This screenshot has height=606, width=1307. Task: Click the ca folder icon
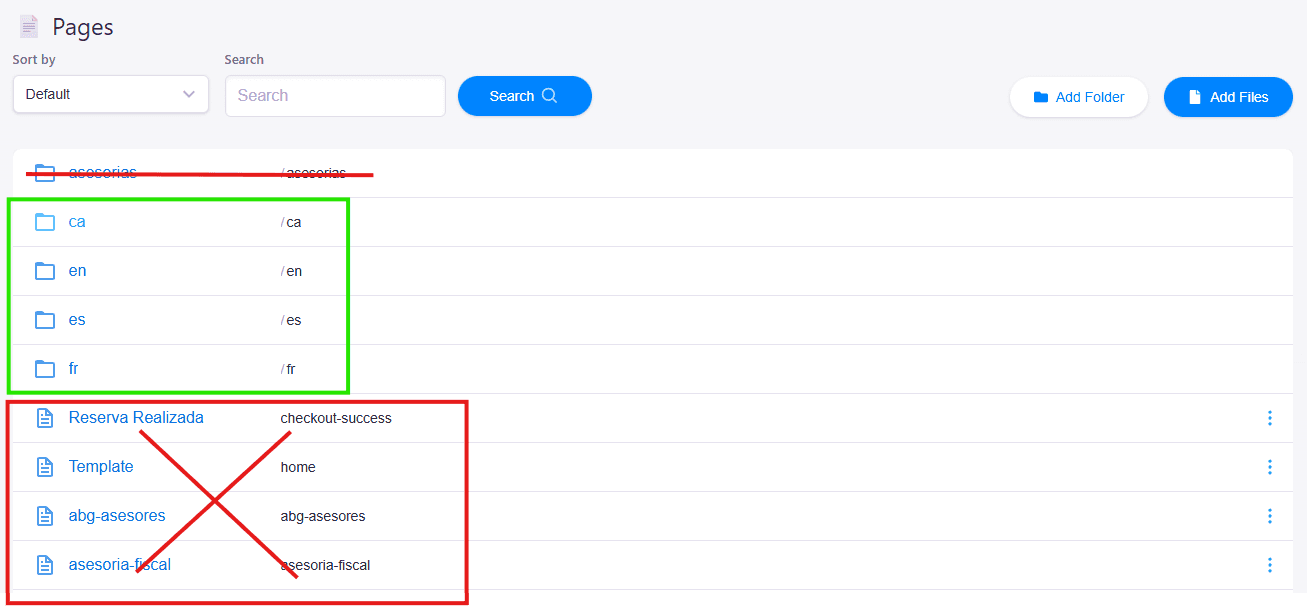(45, 222)
